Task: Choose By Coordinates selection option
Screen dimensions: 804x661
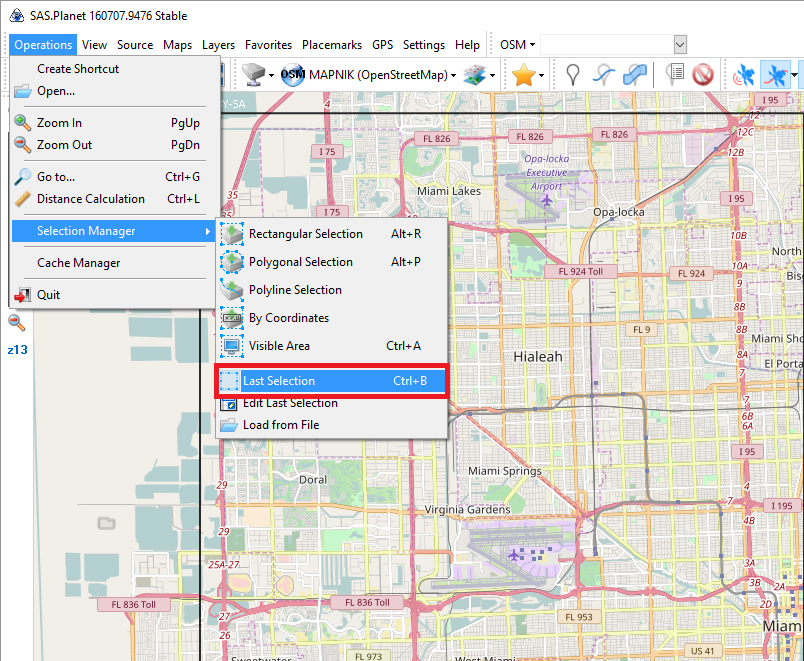Action: tap(331, 318)
